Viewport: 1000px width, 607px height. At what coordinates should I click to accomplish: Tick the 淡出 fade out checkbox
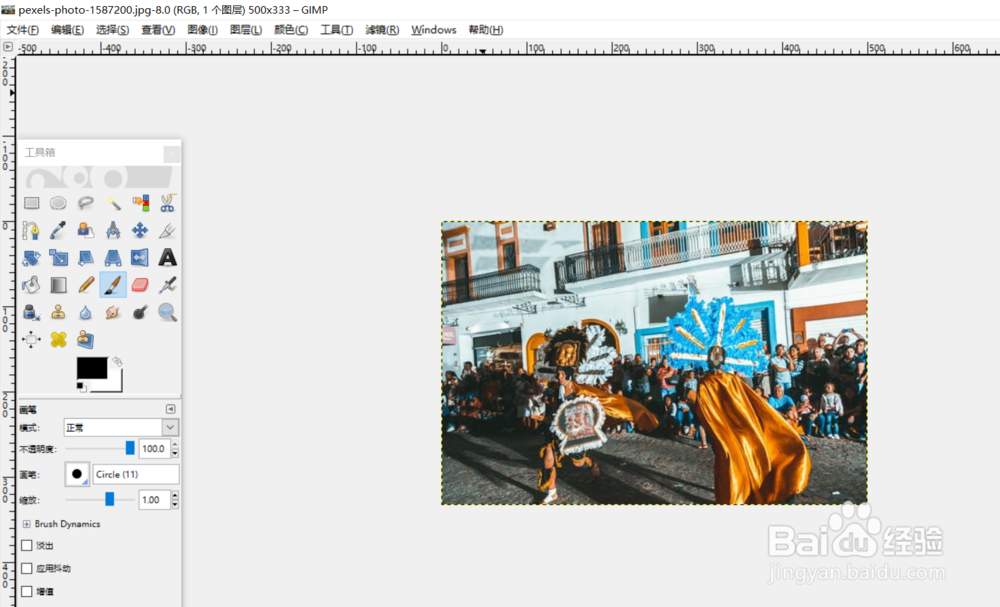(27, 545)
